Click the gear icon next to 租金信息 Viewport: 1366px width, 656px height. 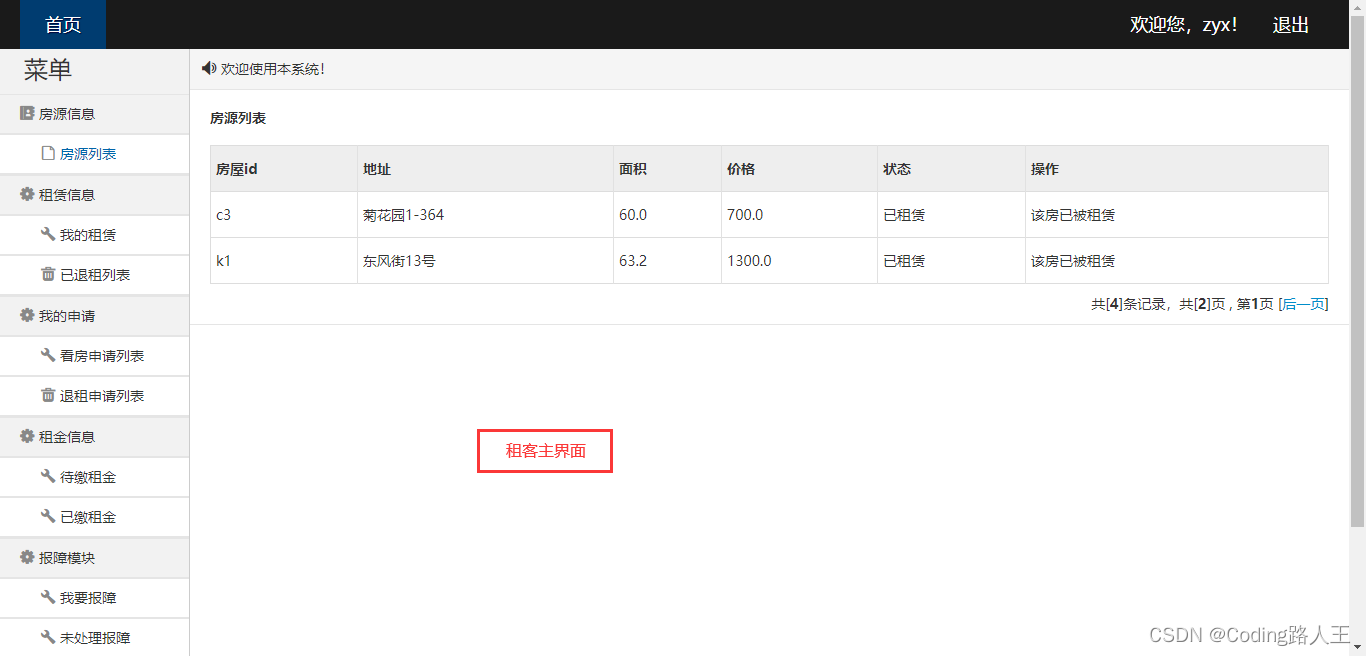(27, 436)
